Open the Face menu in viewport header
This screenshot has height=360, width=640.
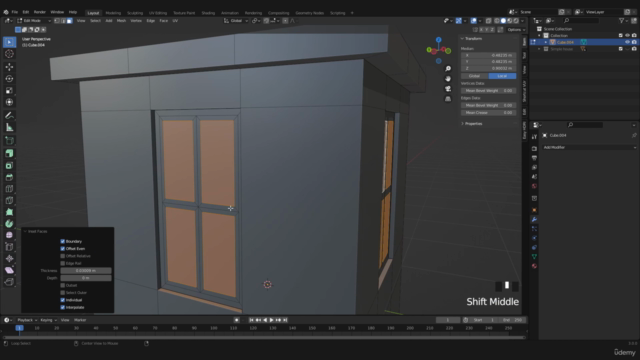[x=164, y=20]
